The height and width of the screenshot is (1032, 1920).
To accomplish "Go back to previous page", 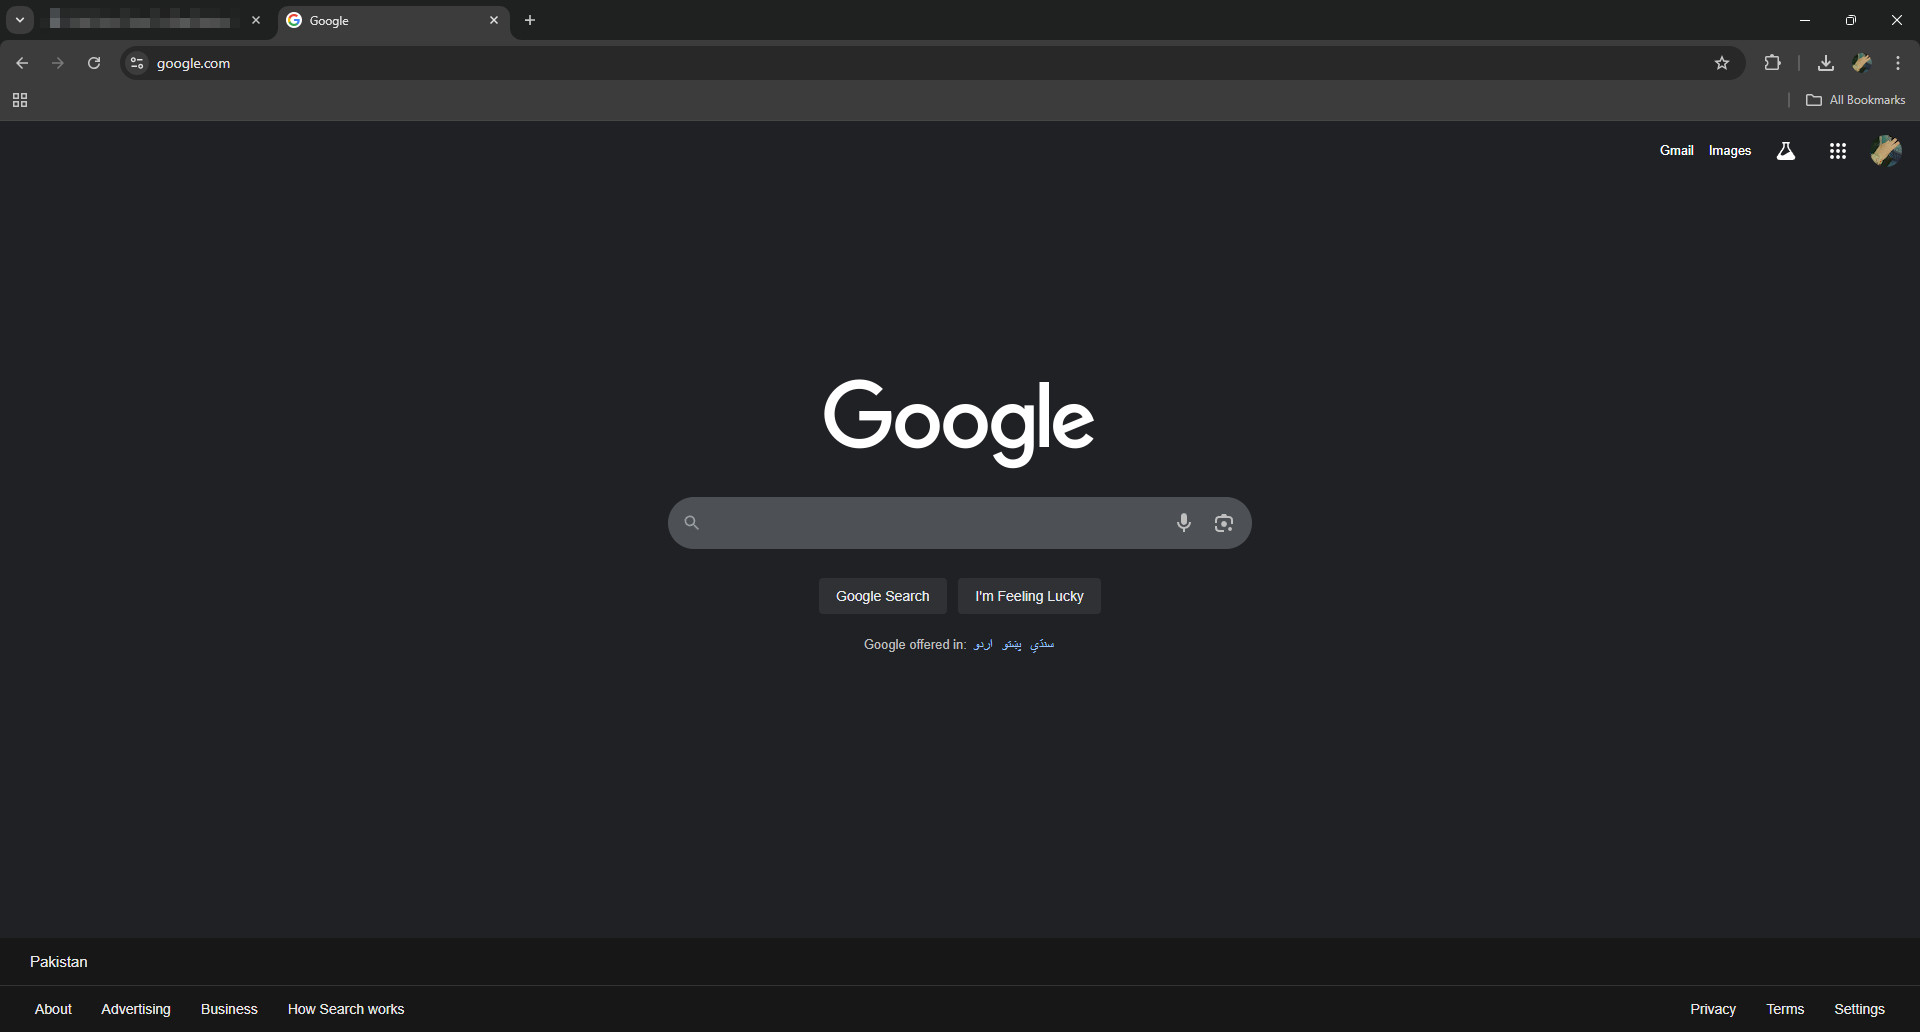I will [22, 63].
